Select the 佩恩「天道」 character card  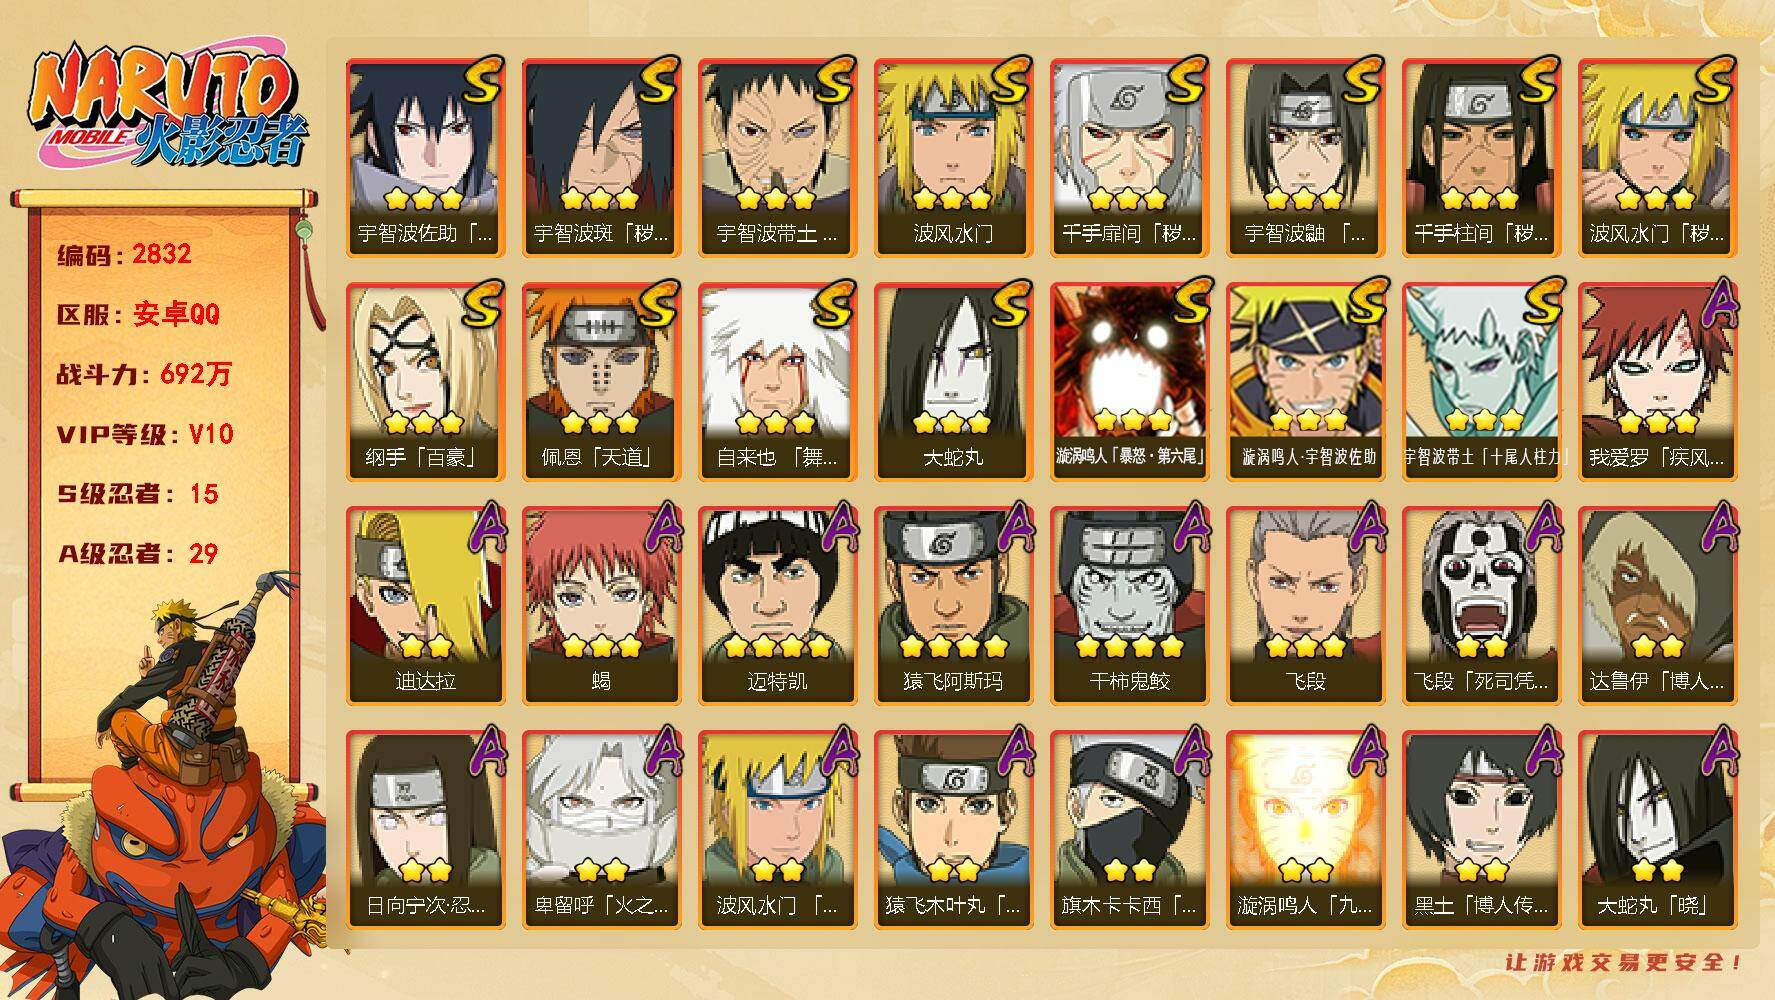[x=601, y=381]
